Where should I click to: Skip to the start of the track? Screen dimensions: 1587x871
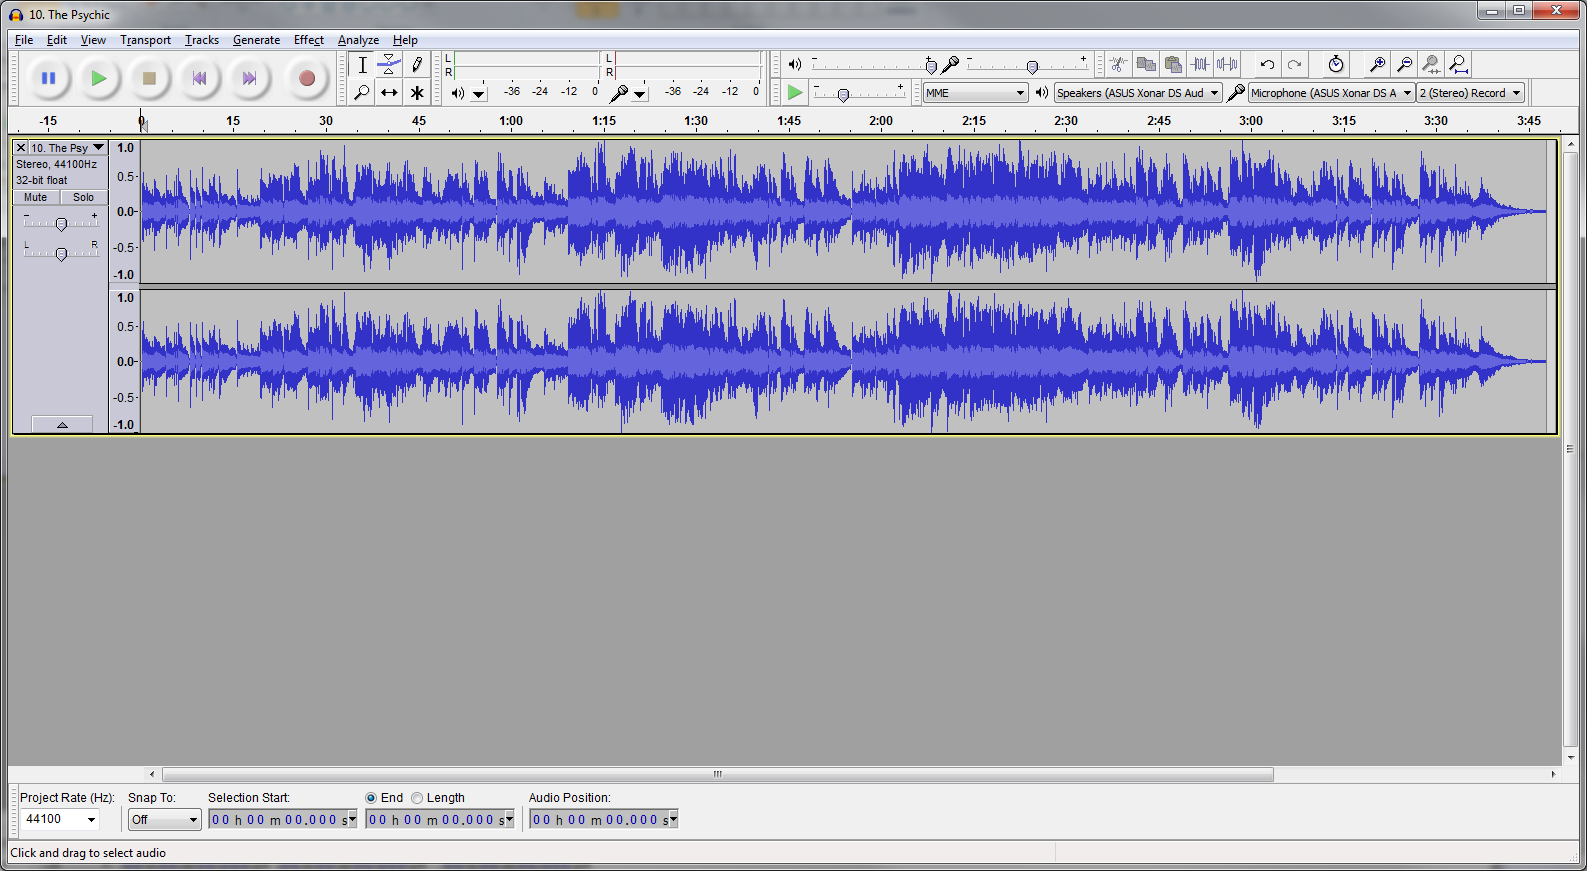(200, 78)
